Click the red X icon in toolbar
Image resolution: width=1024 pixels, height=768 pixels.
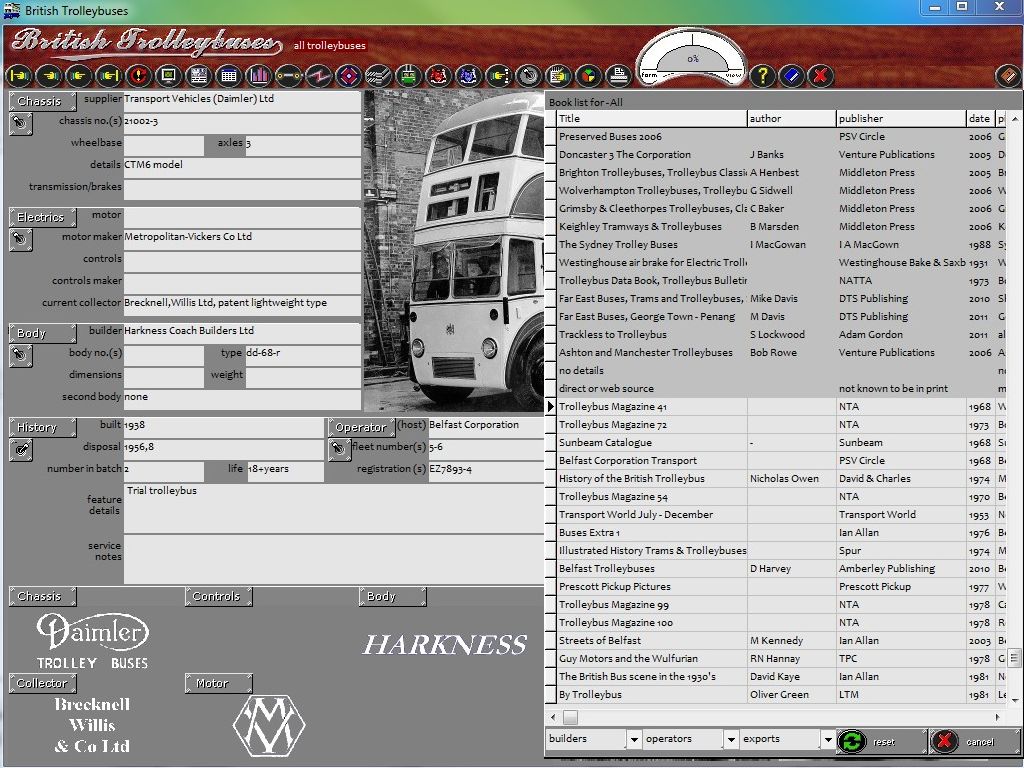coord(820,75)
